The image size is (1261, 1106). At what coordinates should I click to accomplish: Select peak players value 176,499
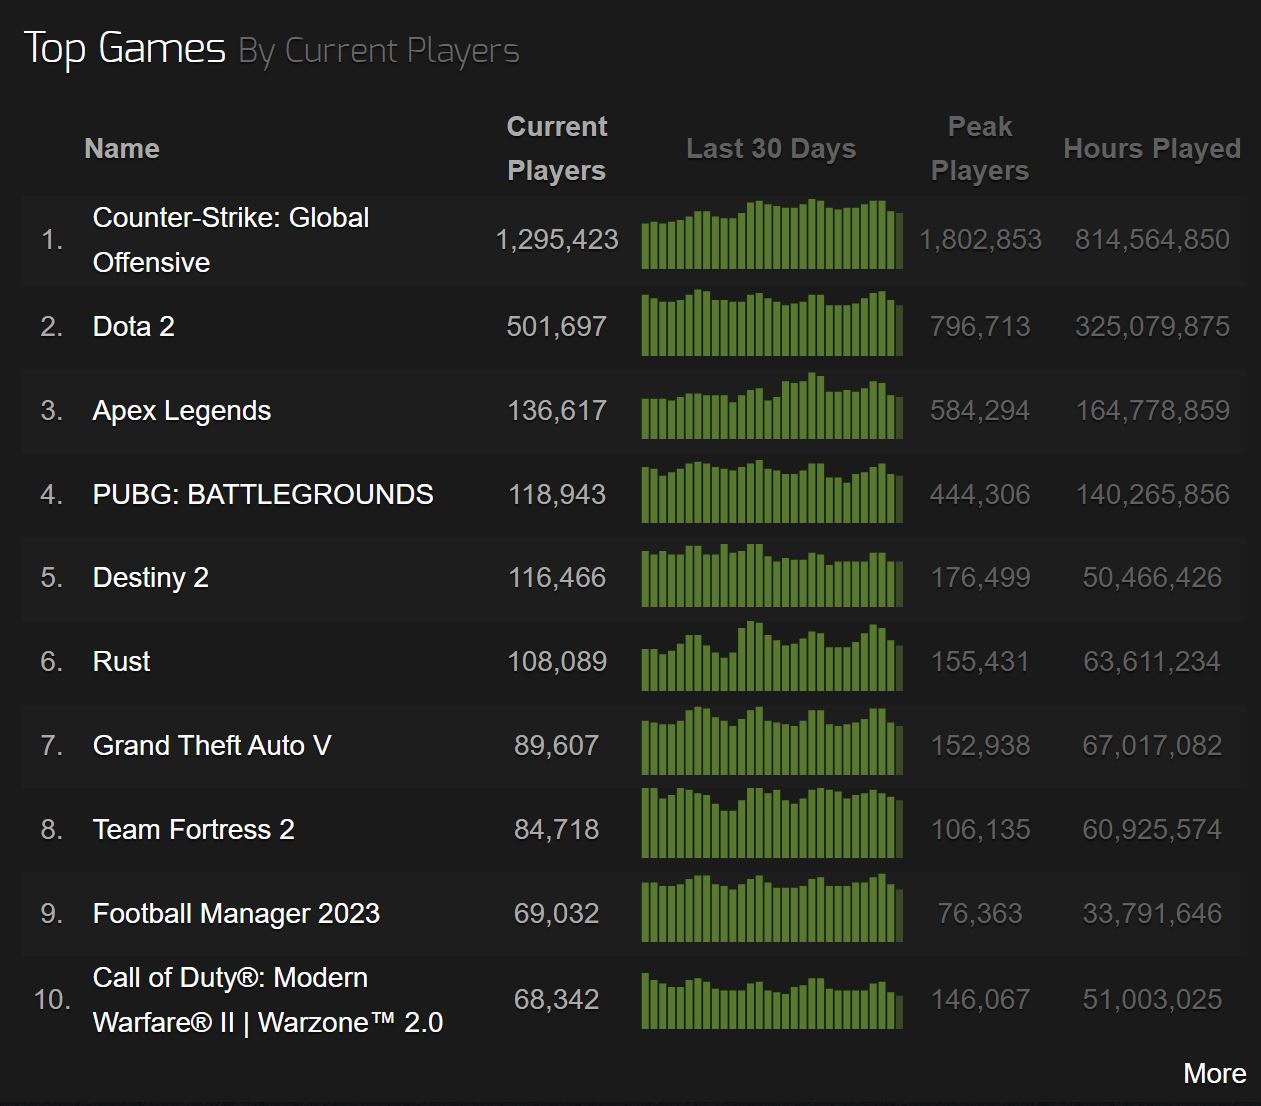[x=980, y=577]
